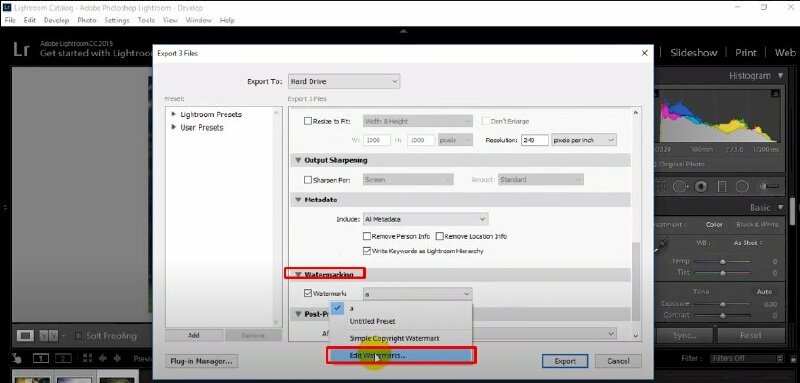The image size is (800, 383).
Task: Select the Red Eye Correction tool icon
Action: (701, 187)
